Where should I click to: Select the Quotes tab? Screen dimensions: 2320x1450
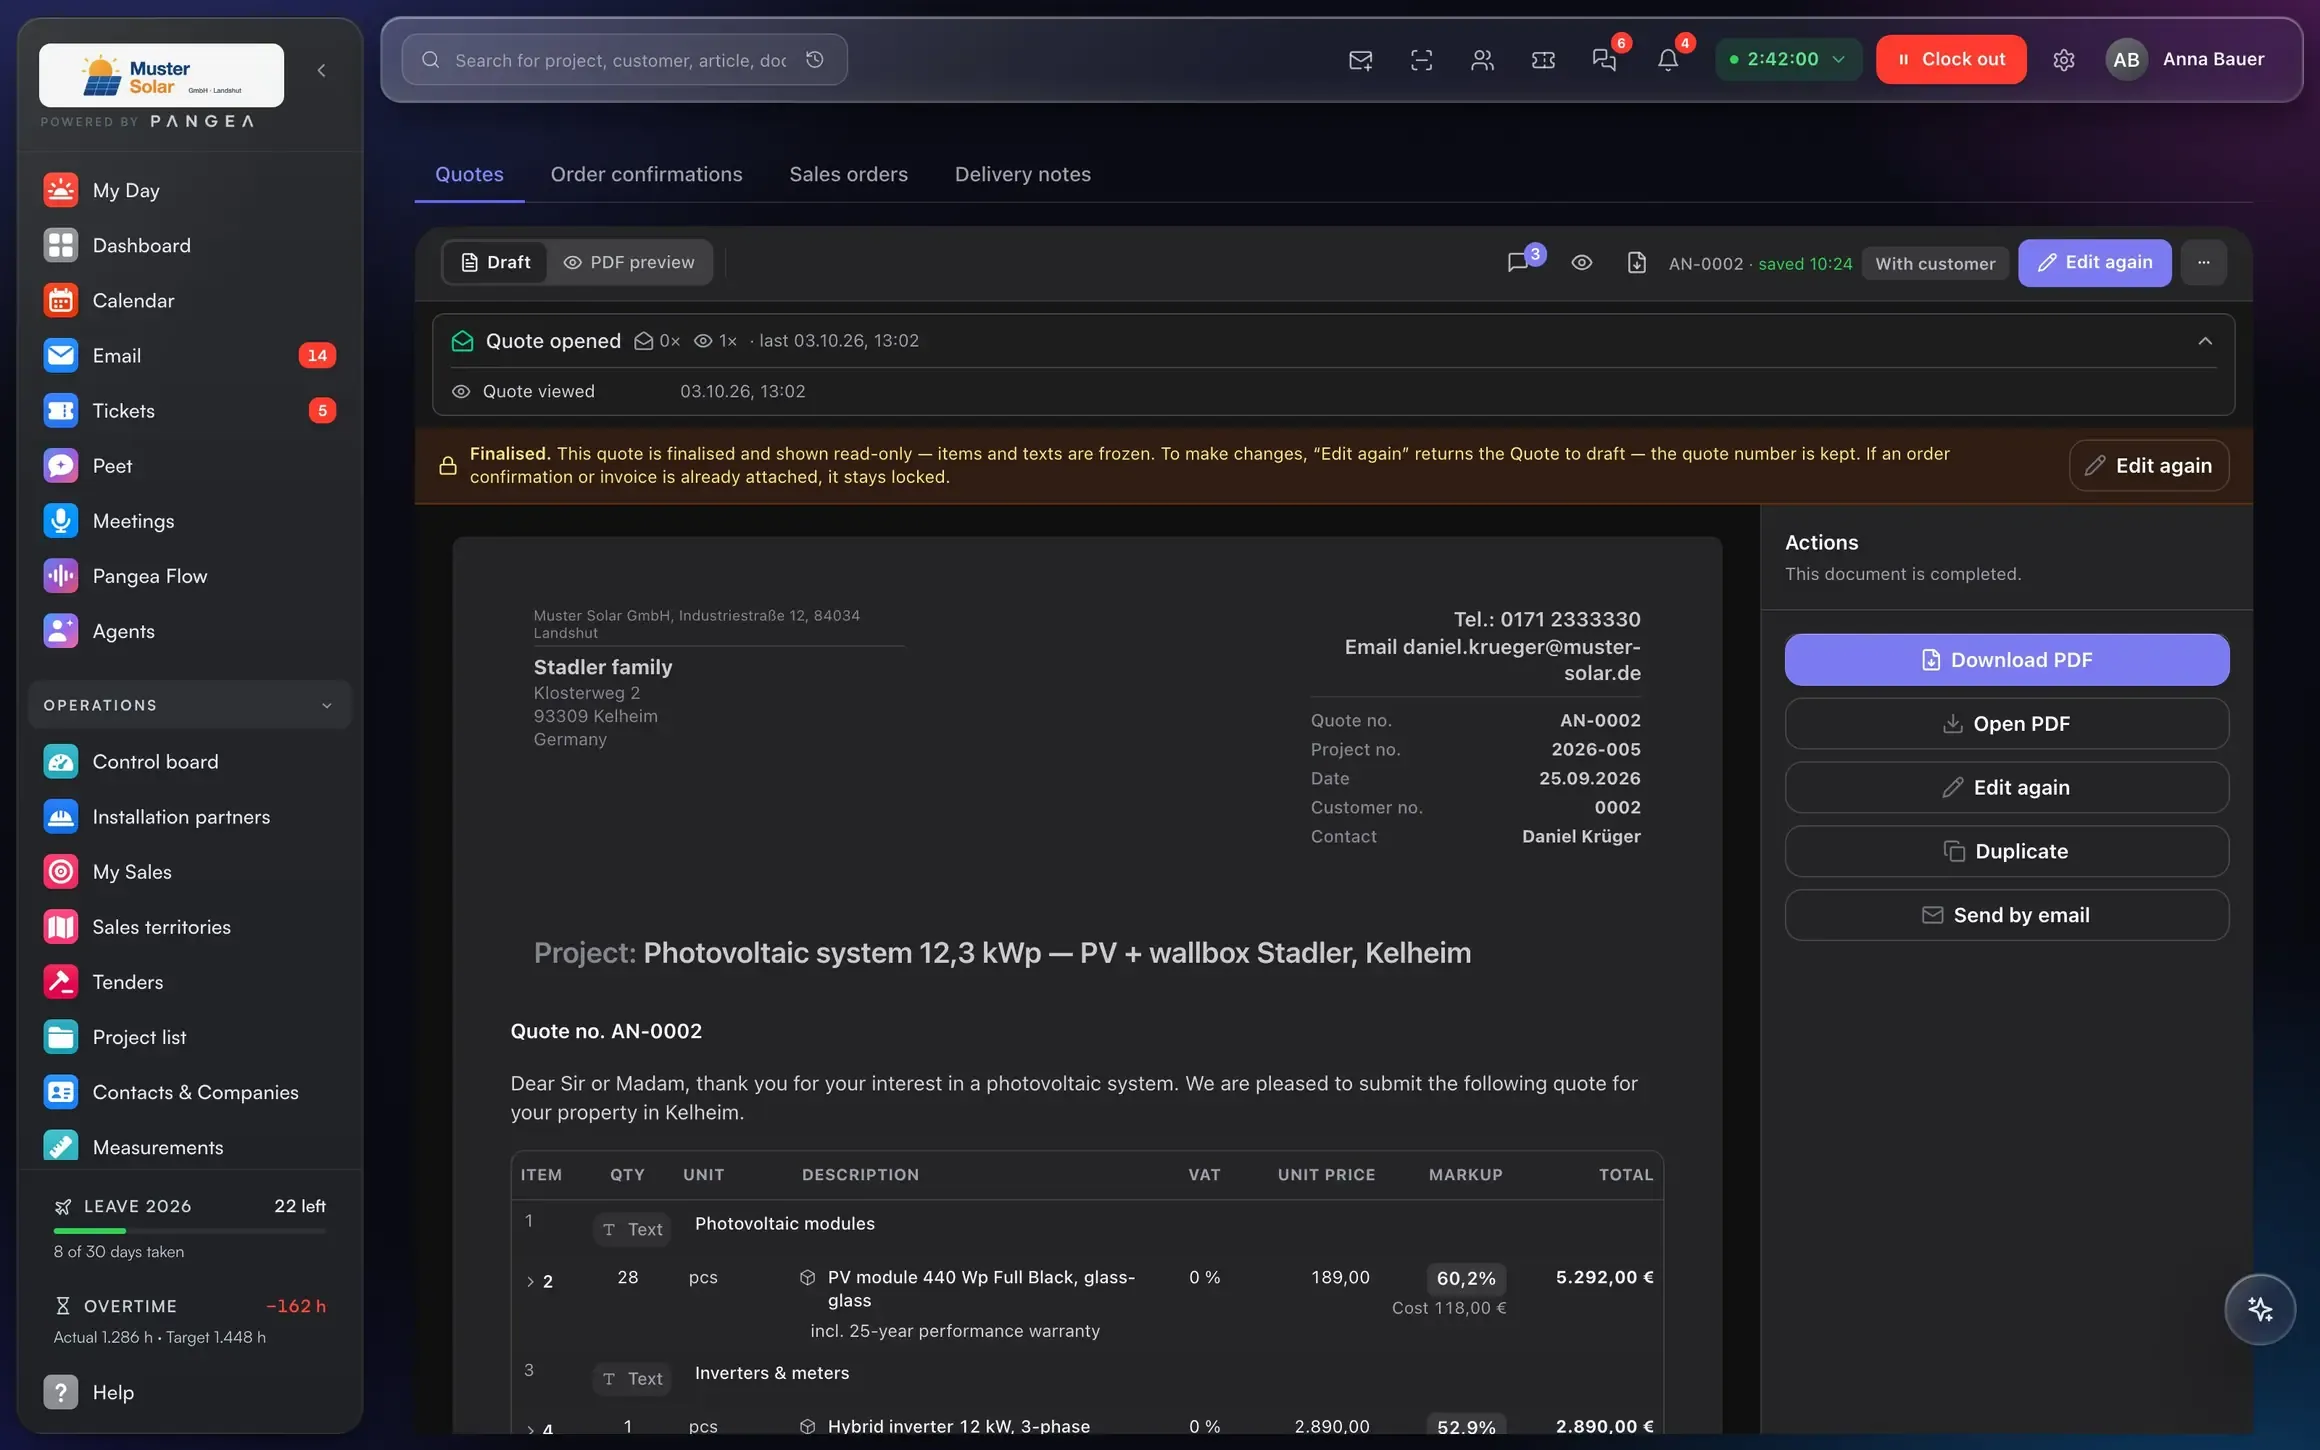click(x=469, y=174)
